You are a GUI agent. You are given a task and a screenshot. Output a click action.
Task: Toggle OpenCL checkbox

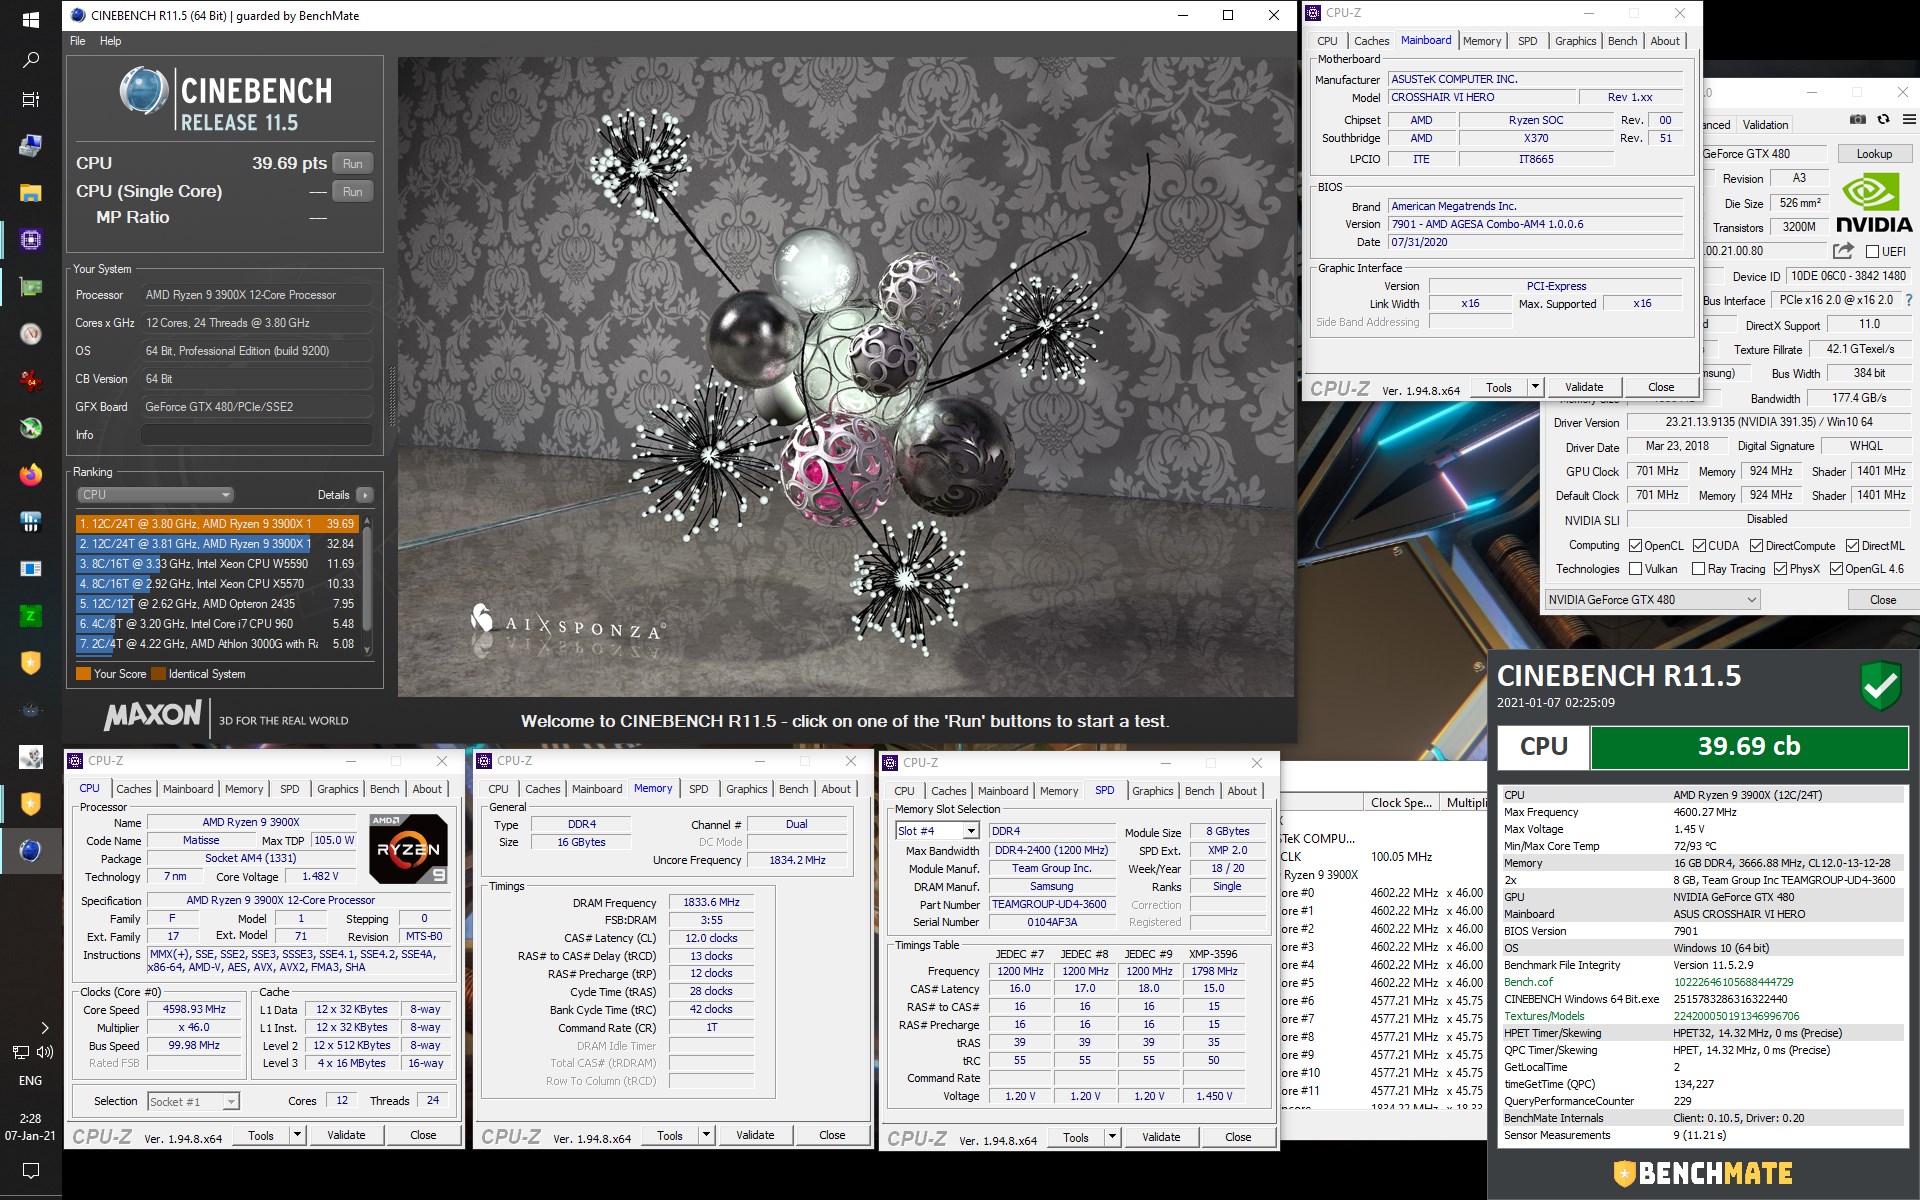pyautogui.click(x=1635, y=546)
